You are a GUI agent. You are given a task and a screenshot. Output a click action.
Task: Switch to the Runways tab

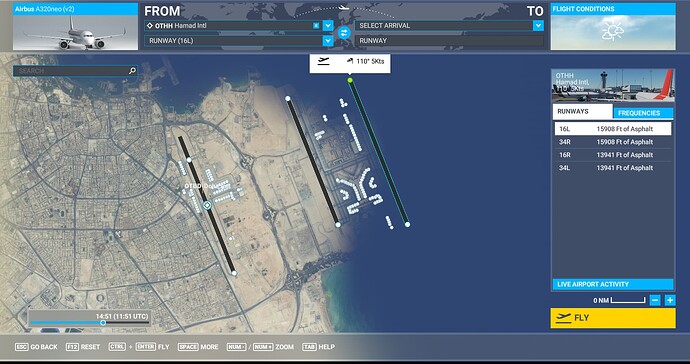coord(583,112)
